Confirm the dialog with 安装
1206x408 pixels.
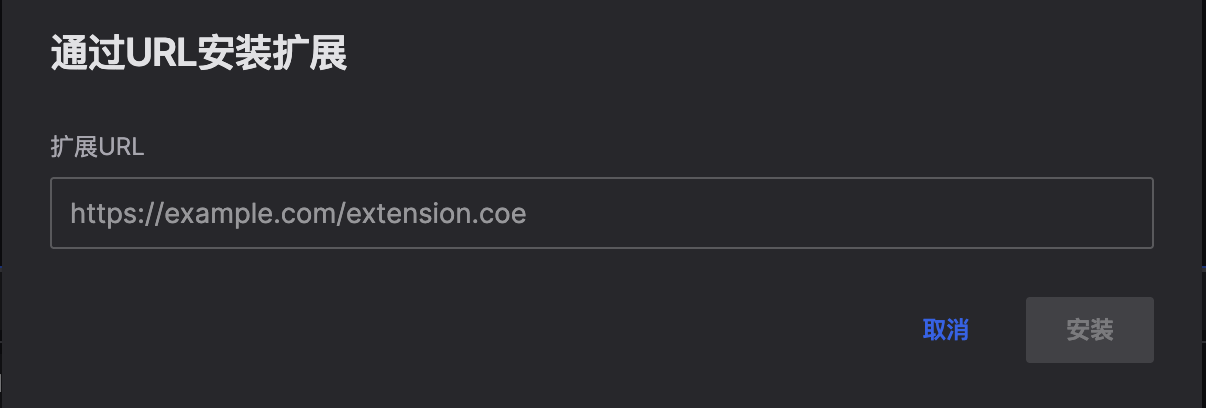tap(1089, 330)
